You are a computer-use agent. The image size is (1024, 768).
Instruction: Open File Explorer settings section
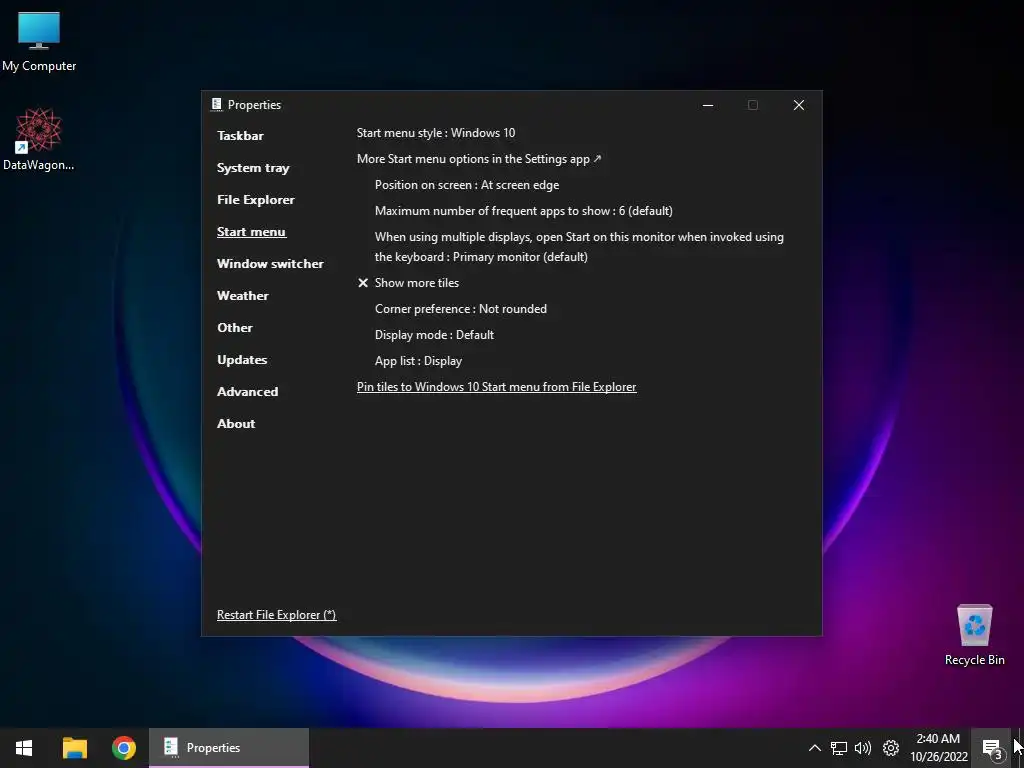coord(255,200)
